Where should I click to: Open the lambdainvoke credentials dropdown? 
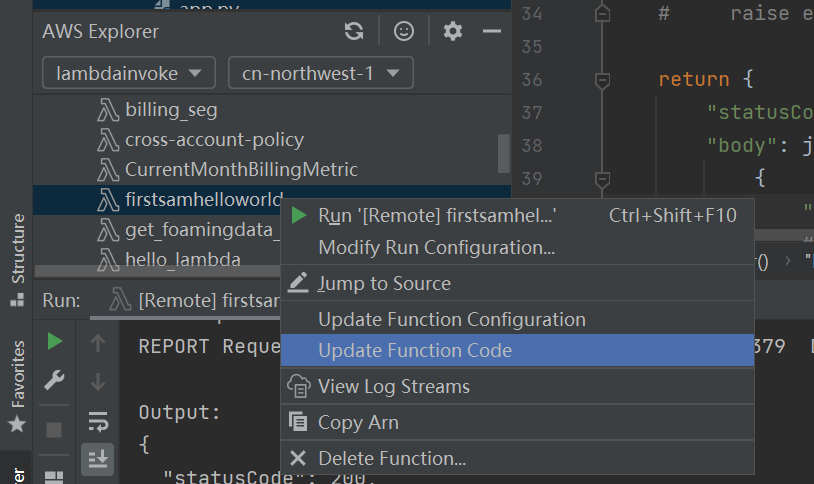click(129, 73)
